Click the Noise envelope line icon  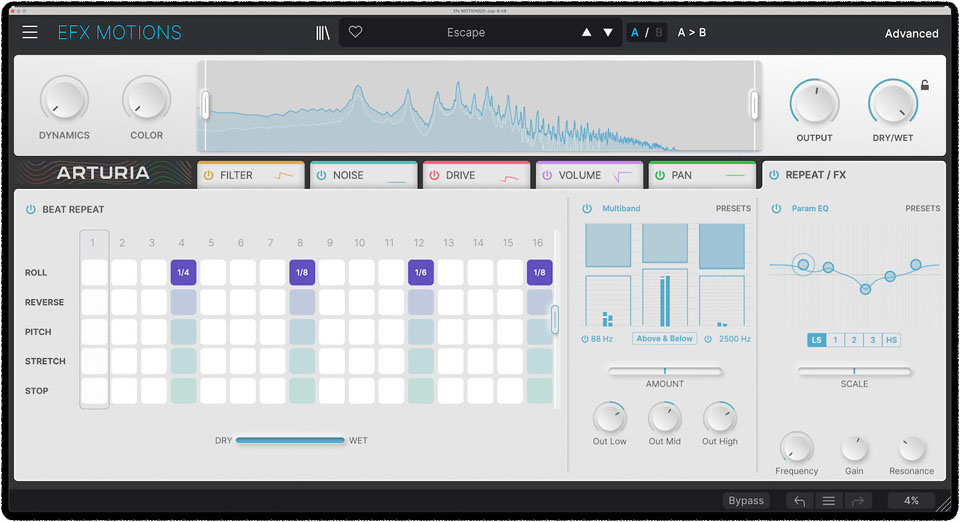397,181
